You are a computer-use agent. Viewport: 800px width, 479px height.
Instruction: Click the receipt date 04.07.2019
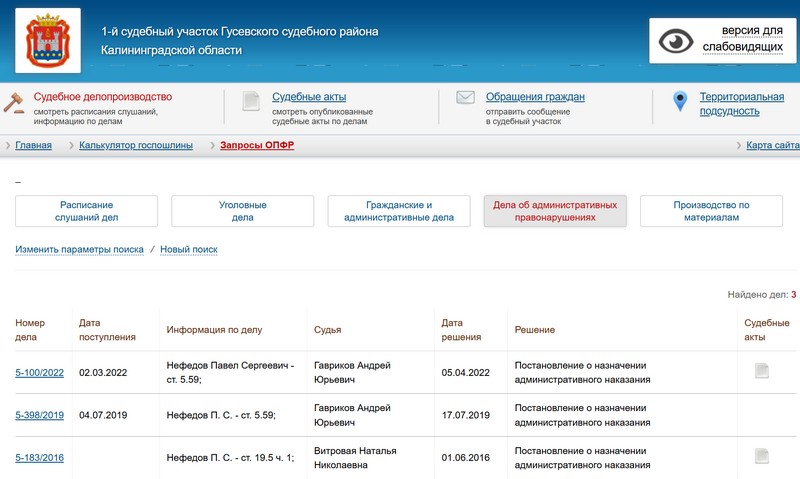(103, 415)
